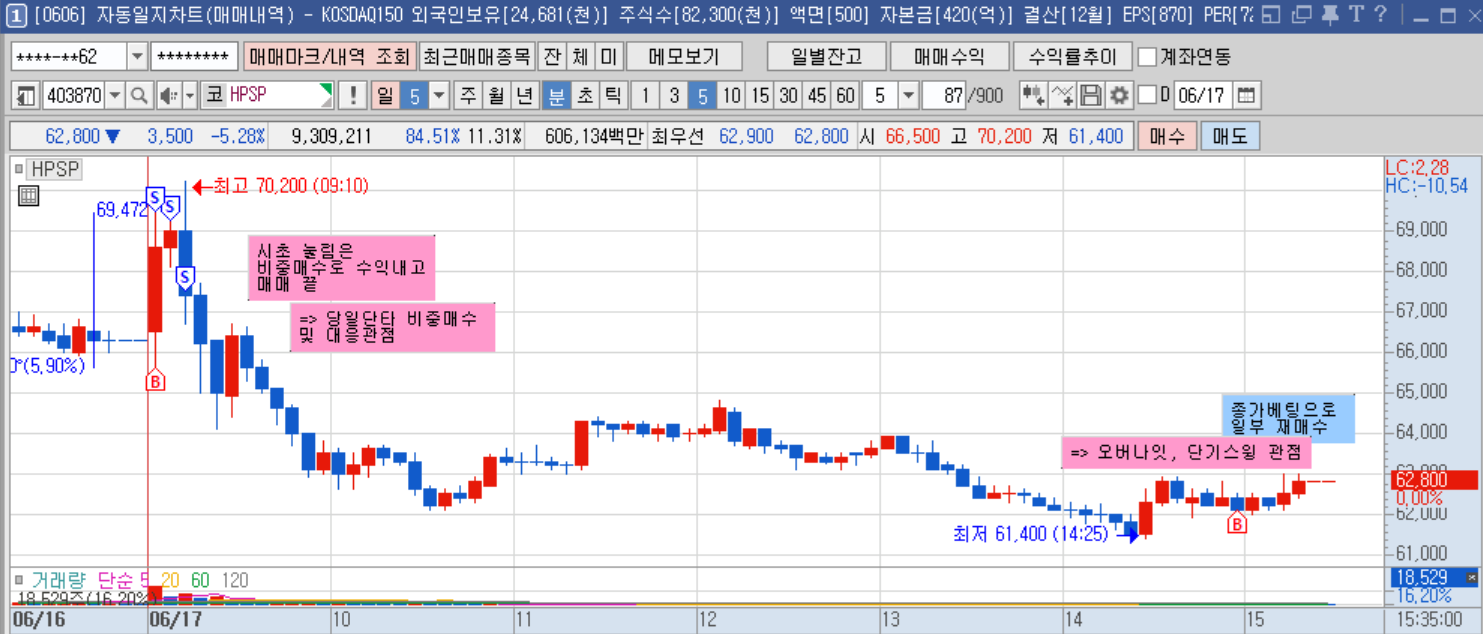Select 15 minute interval button
Viewport: 1483px width, 634px height.
click(761, 96)
